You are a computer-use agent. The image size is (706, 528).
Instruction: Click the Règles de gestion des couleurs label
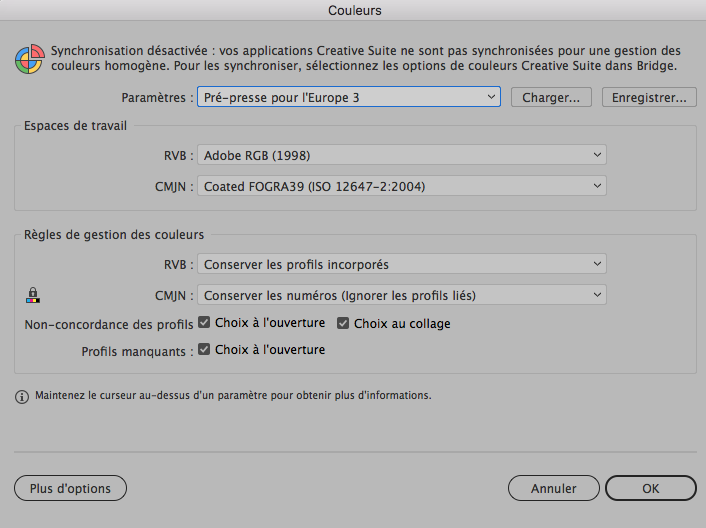tap(114, 235)
